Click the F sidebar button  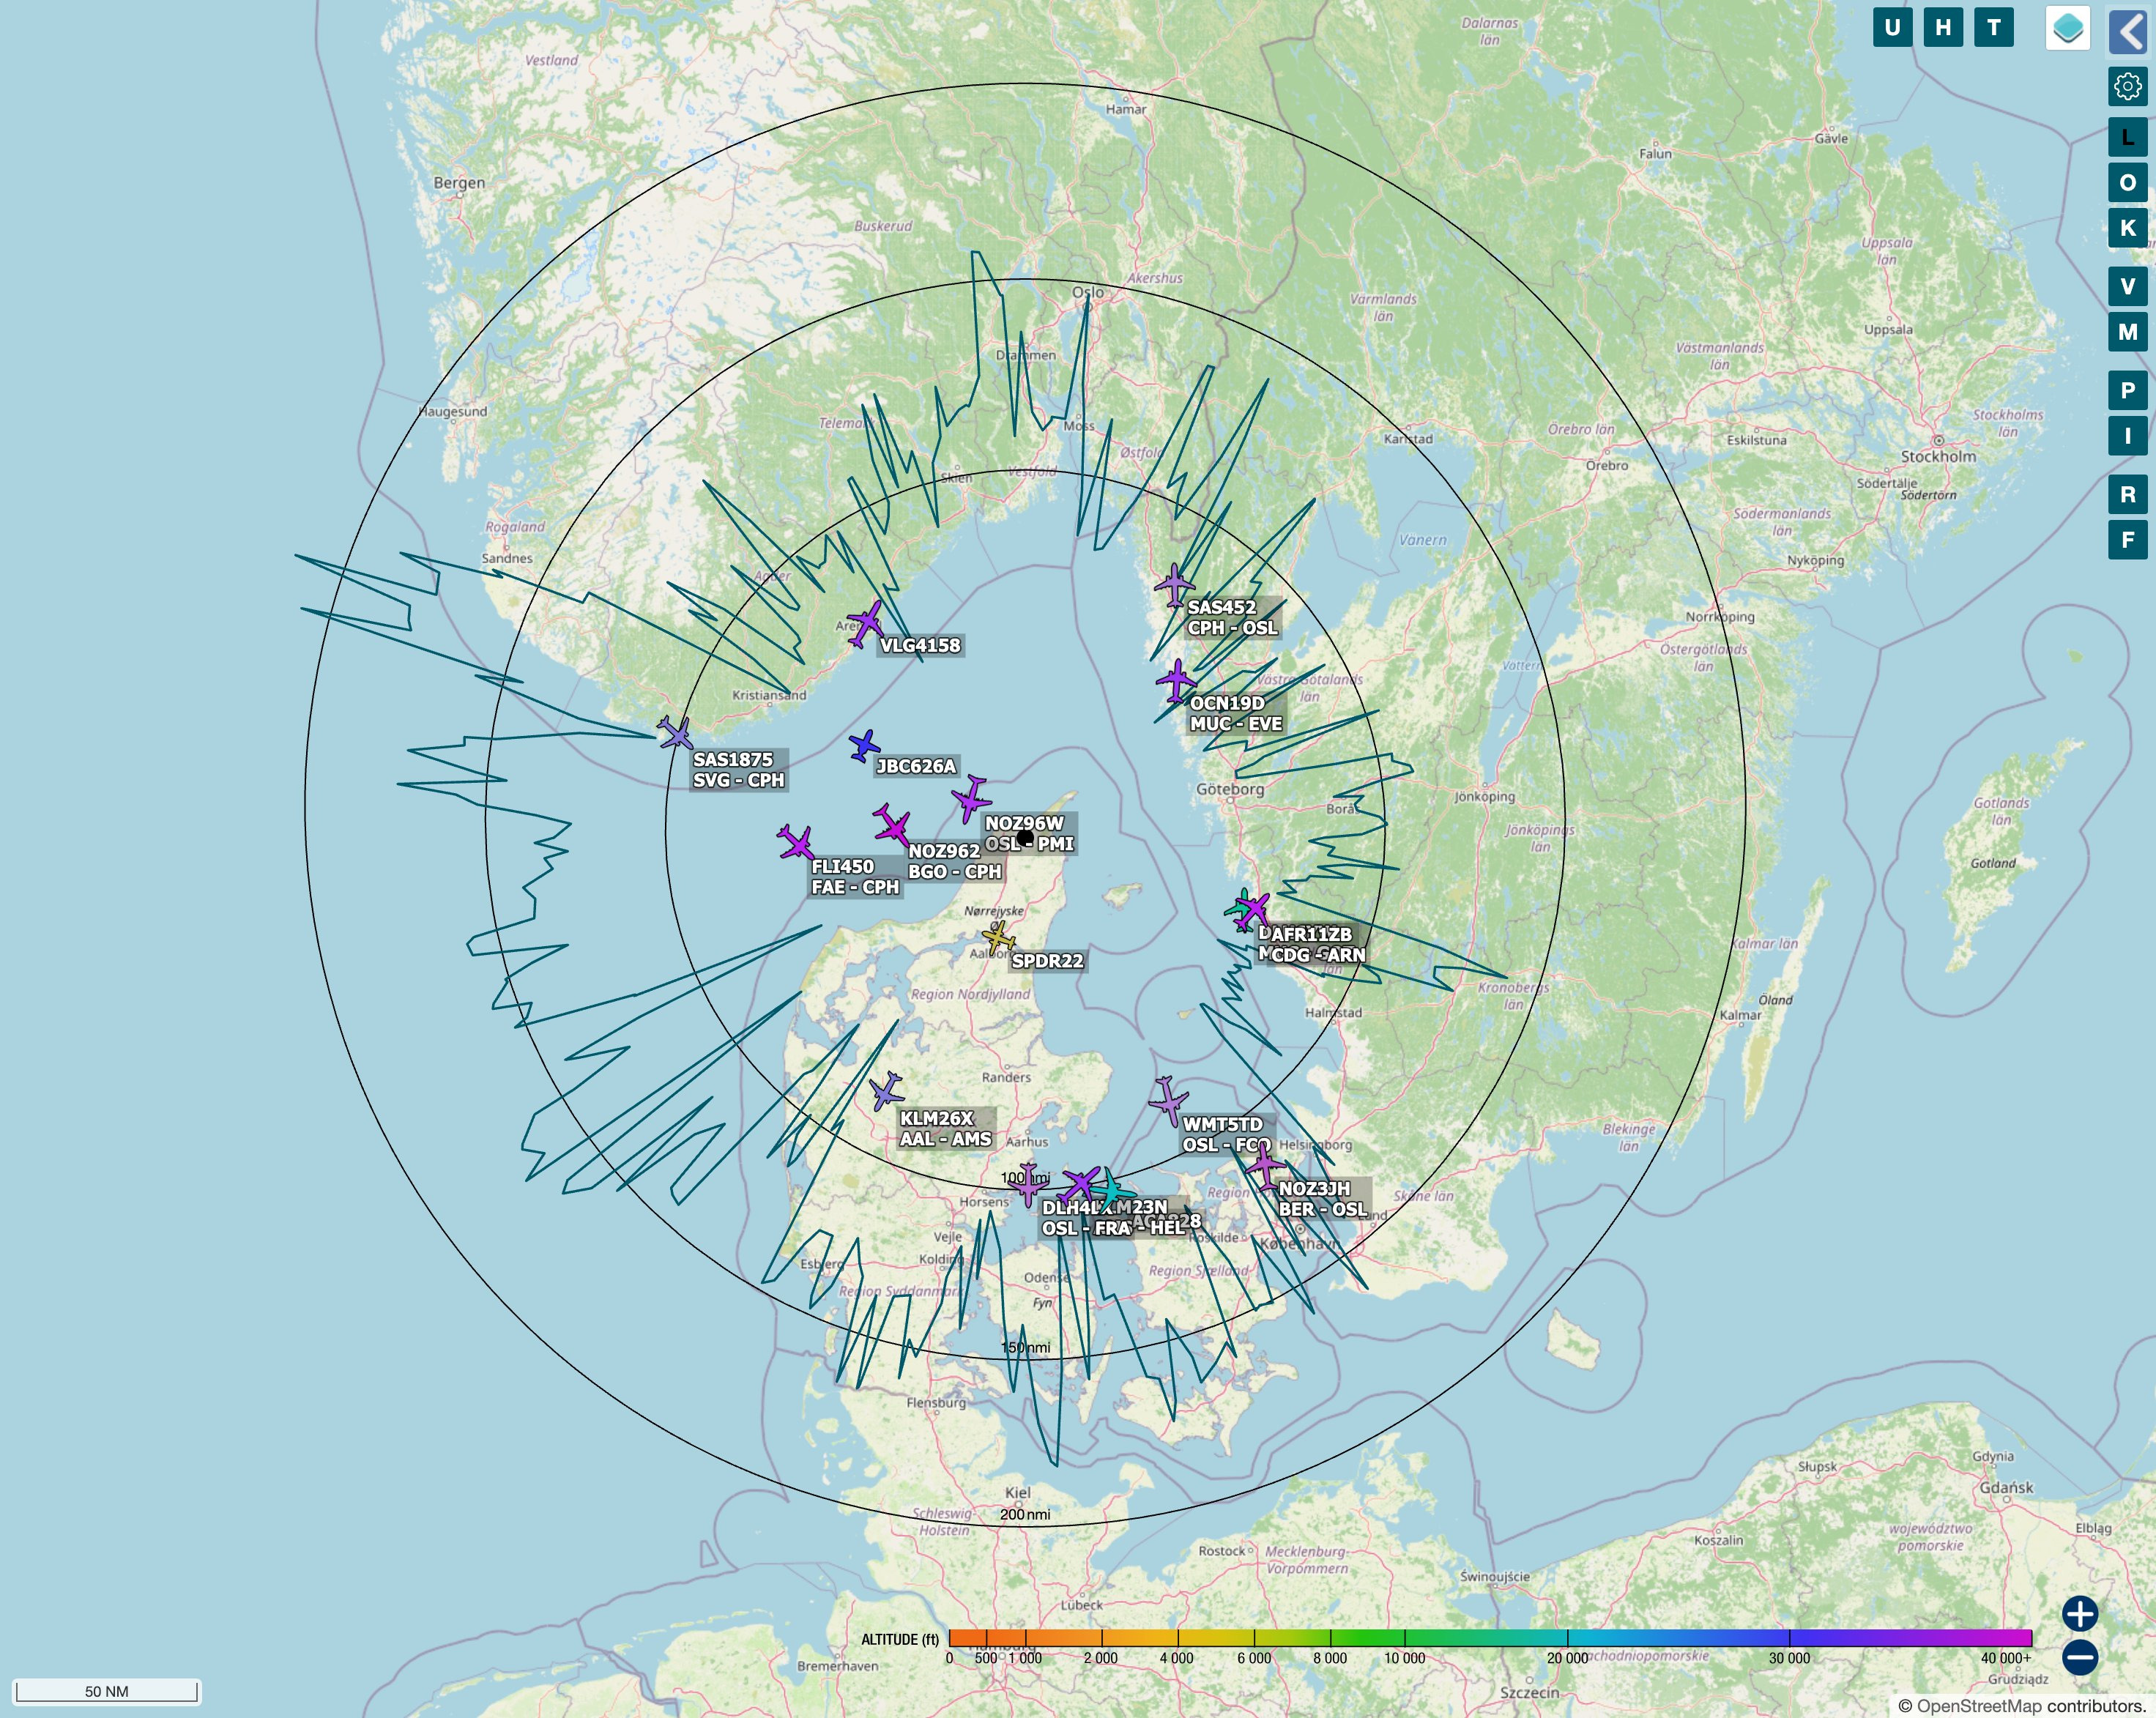tap(2127, 540)
